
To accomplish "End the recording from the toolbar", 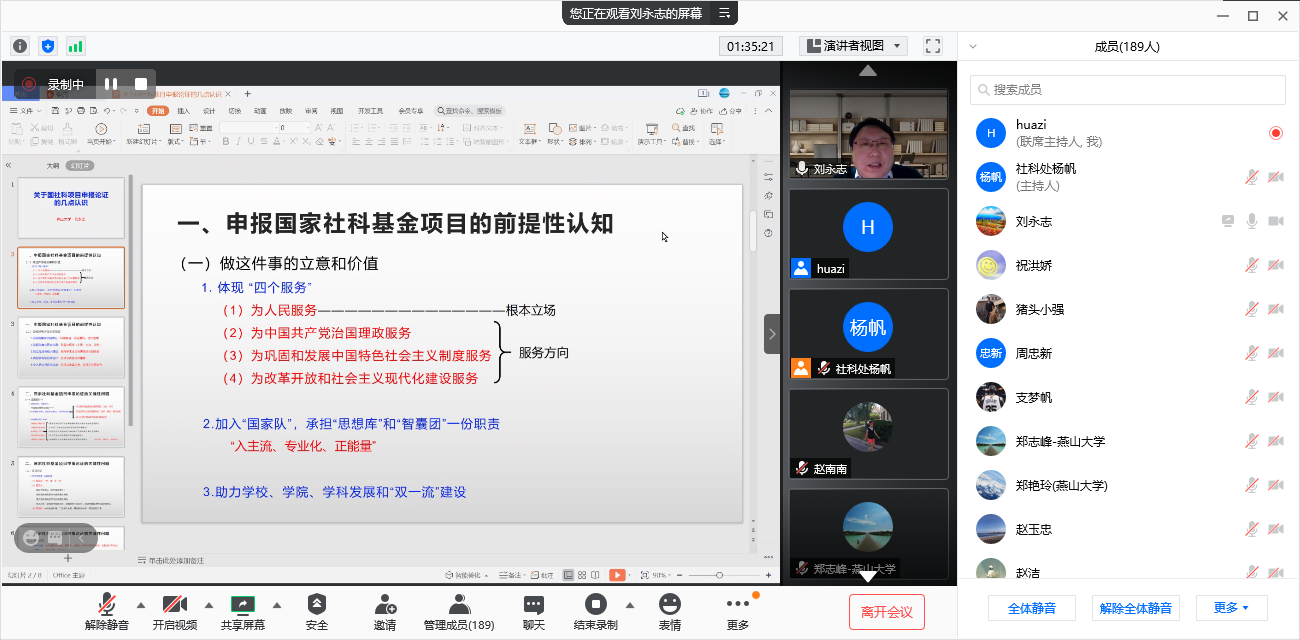I will [596, 612].
